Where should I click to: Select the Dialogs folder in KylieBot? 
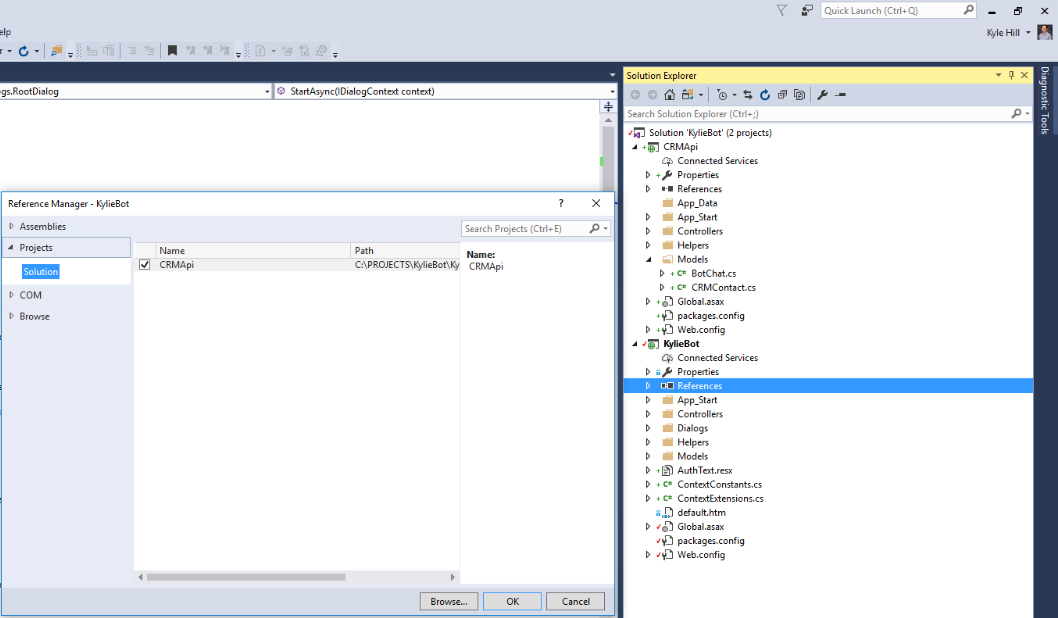[x=692, y=428]
